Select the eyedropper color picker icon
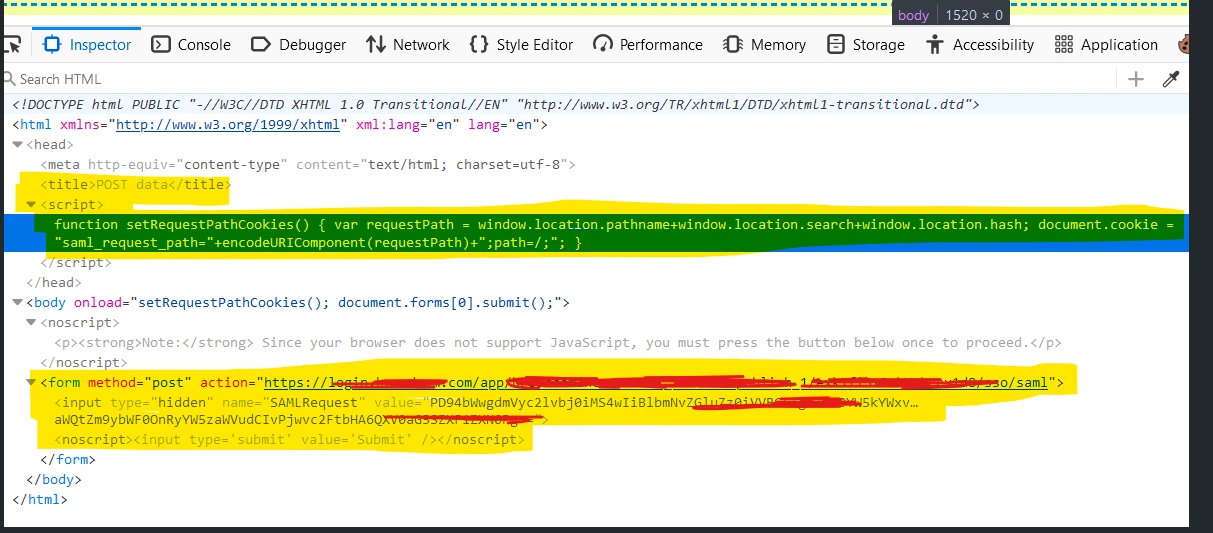The width and height of the screenshot is (1213, 533). click(x=1170, y=79)
